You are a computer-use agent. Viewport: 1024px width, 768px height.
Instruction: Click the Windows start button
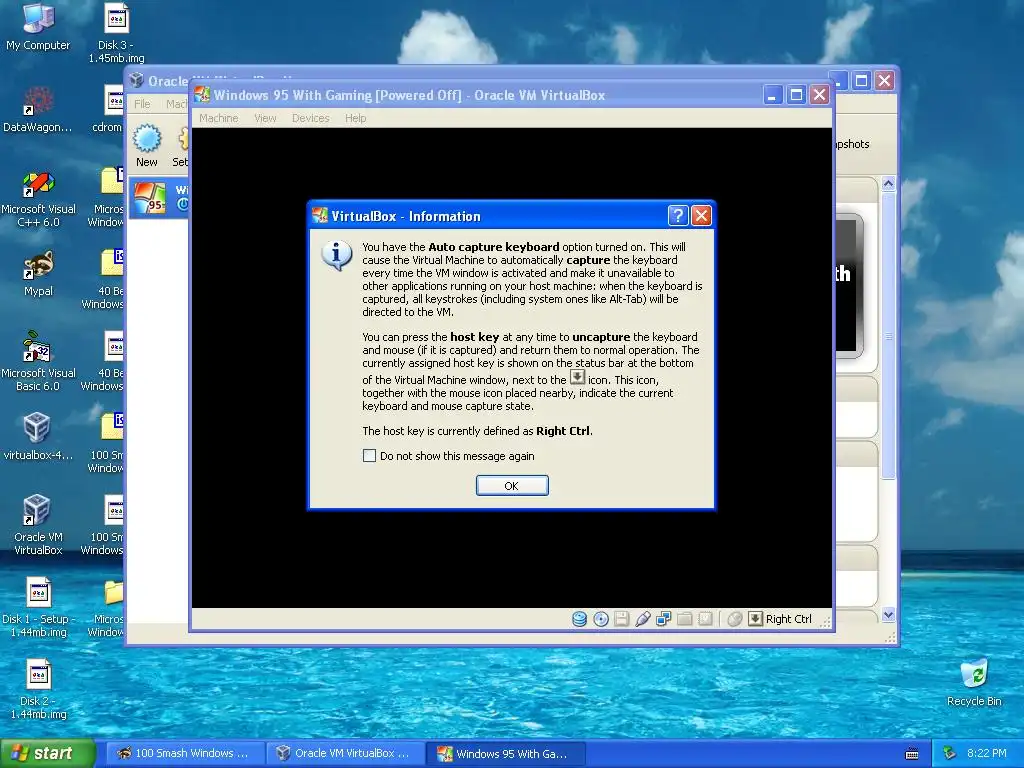click(x=48, y=754)
